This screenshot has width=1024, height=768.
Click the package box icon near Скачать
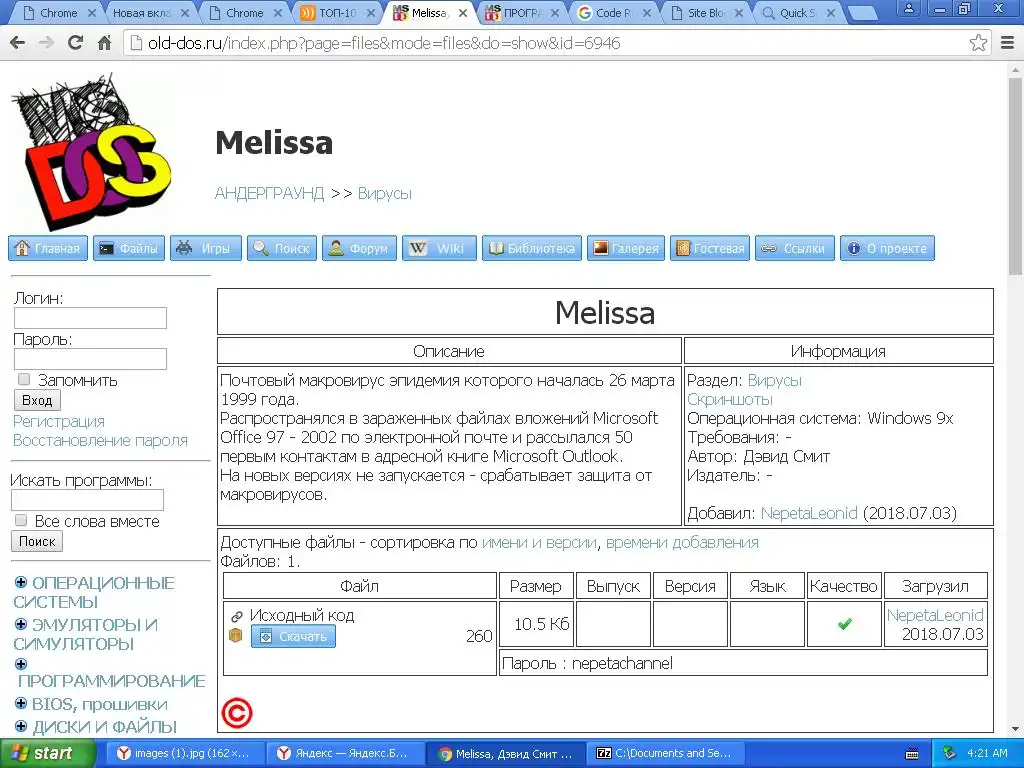[x=236, y=635]
